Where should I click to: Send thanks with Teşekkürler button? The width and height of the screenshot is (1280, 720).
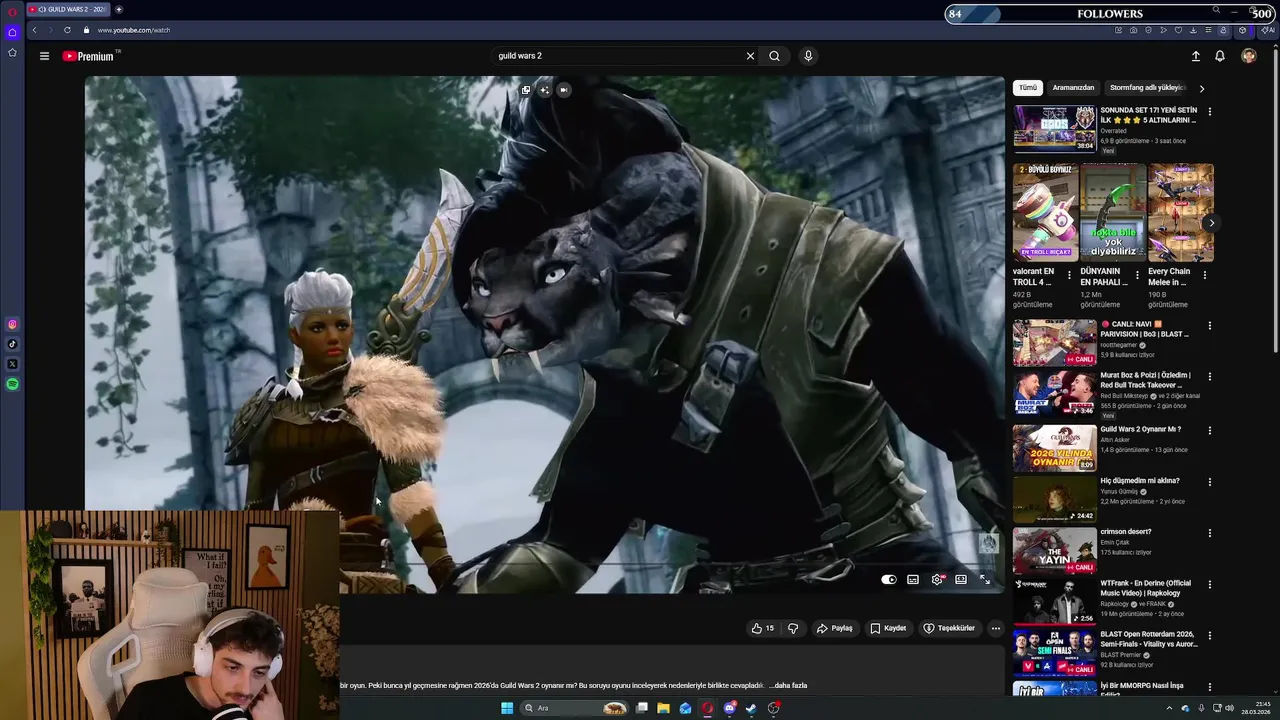coord(948,628)
